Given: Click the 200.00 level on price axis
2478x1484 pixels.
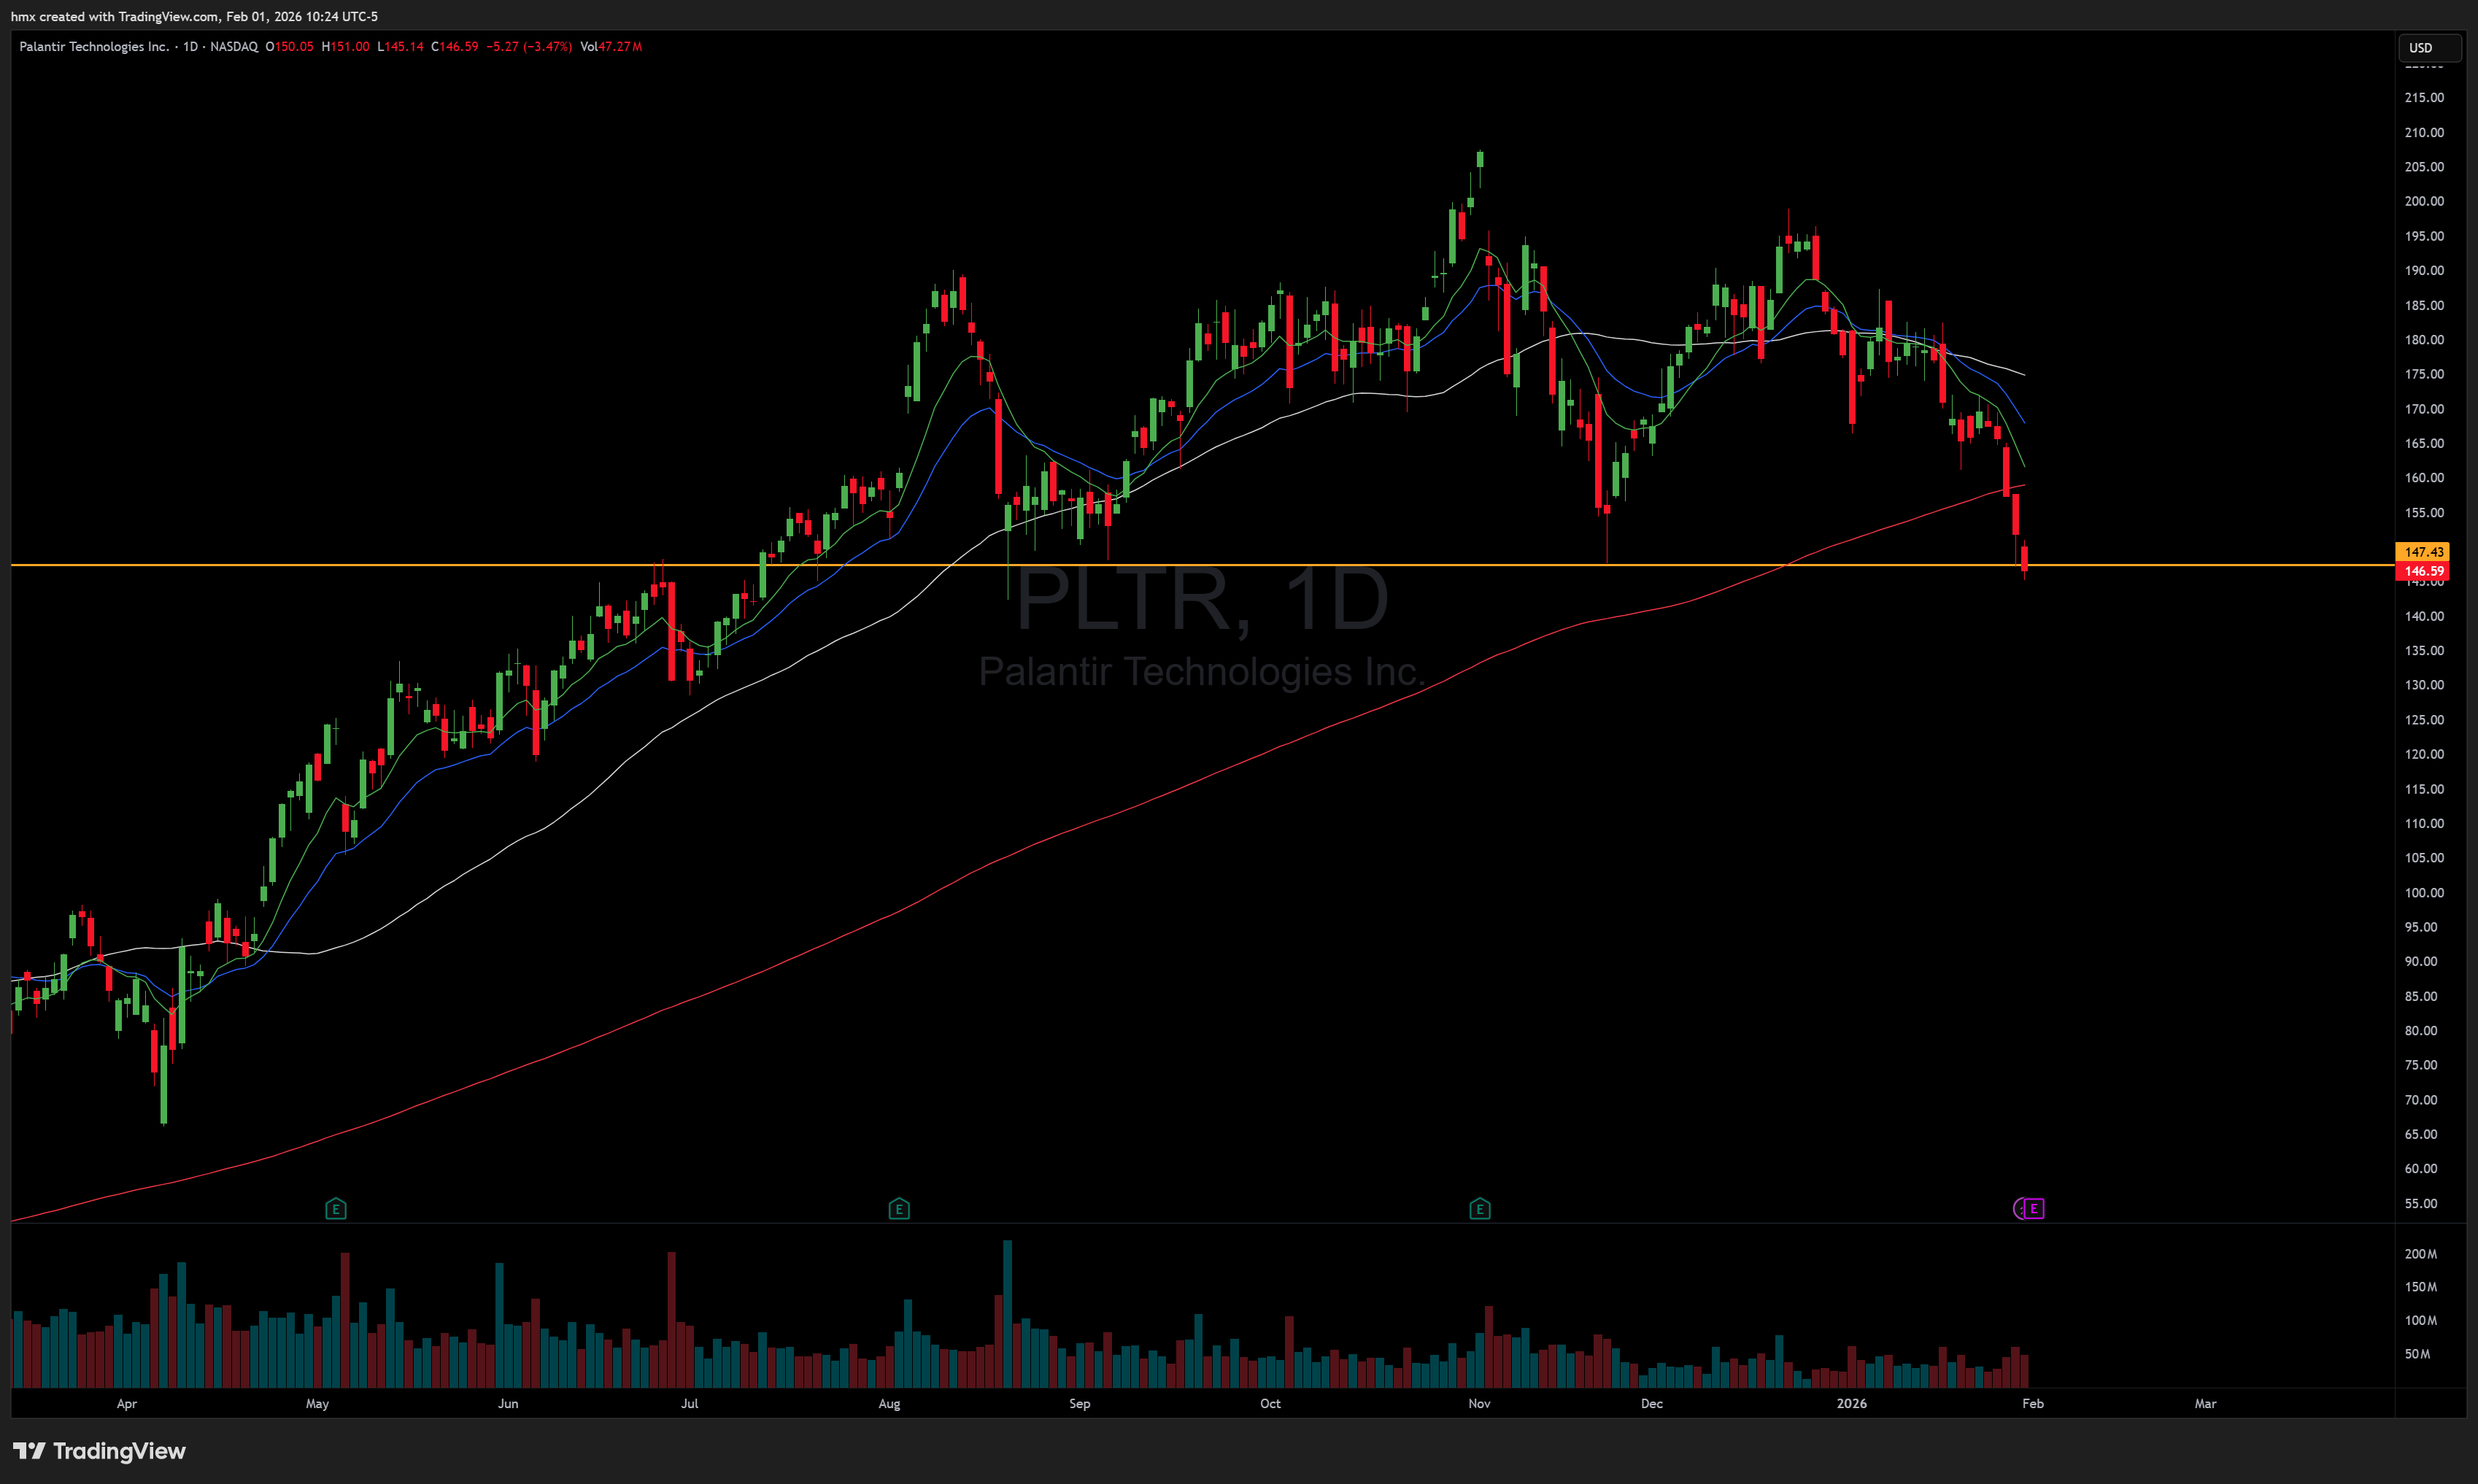Looking at the screenshot, I should (x=2423, y=201).
